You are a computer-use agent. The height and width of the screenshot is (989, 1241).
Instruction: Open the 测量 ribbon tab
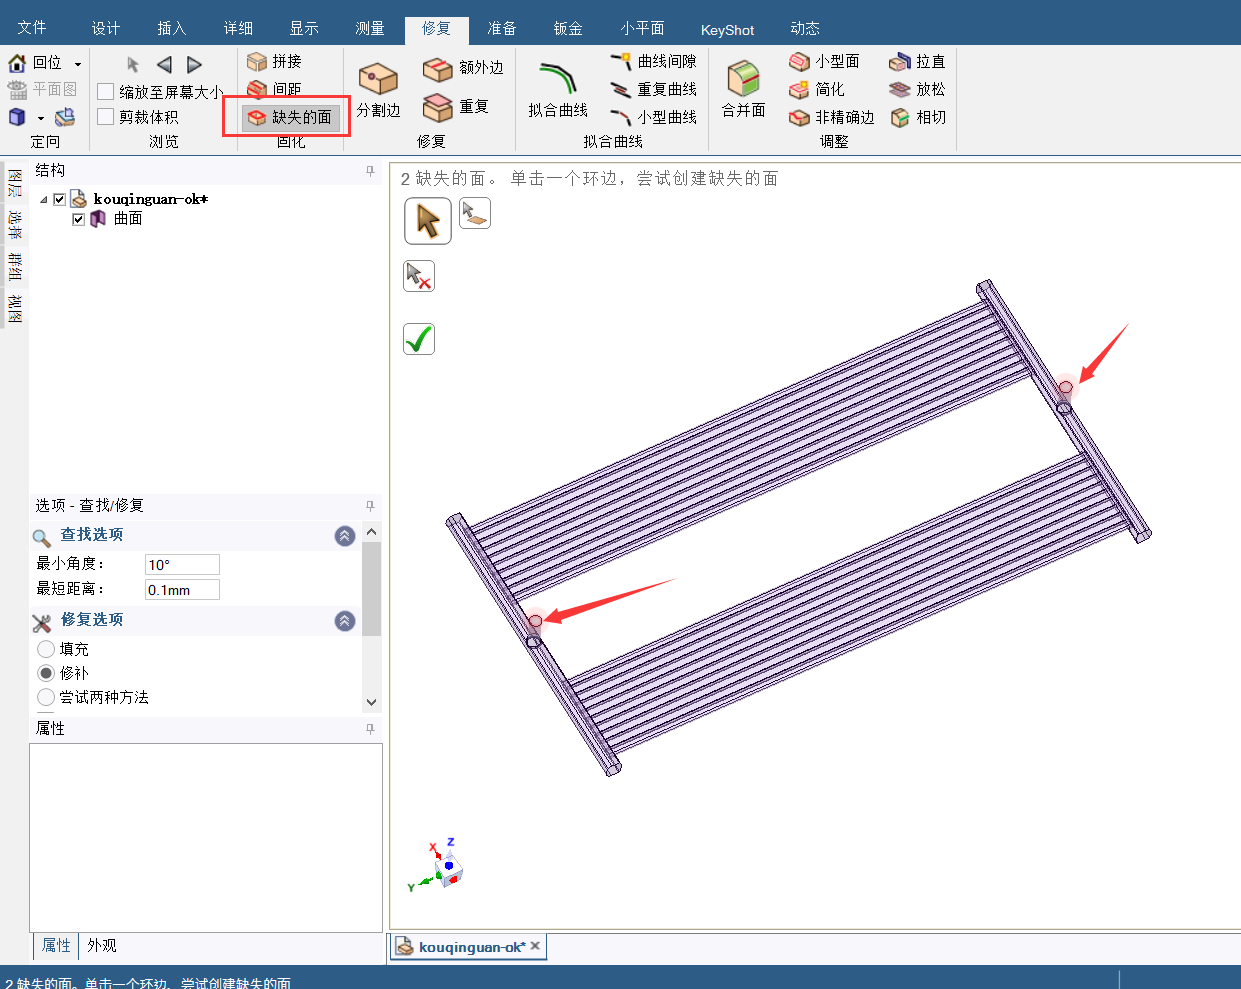pos(370,29)
